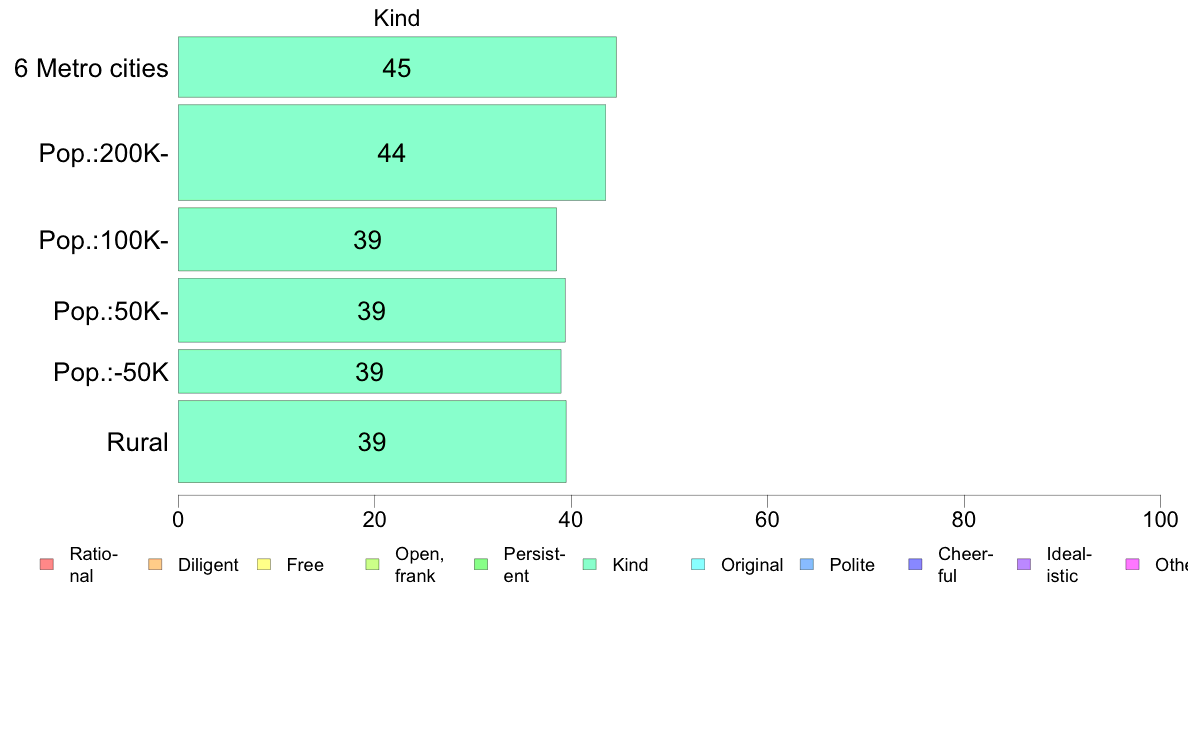Click the Pop.:200K- bar showing 44

tap(392, 152)
